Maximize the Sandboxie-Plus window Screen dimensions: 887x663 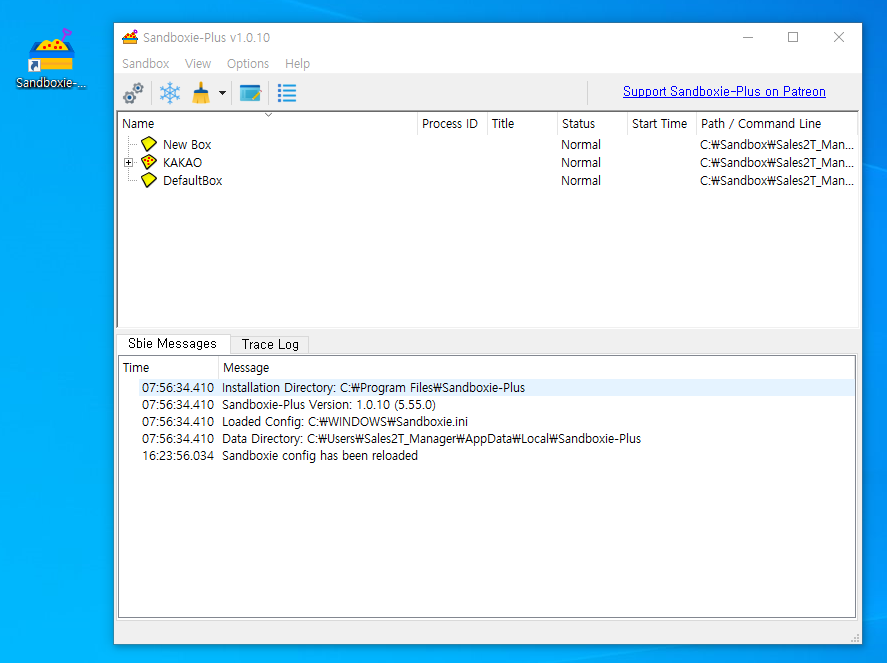click(x=793, y=37)
